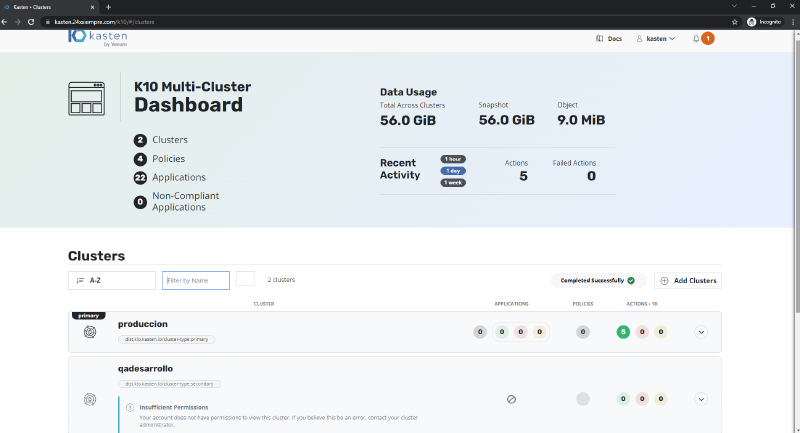
Task: Click the produccion cluster icon
Action: (90, 332)
